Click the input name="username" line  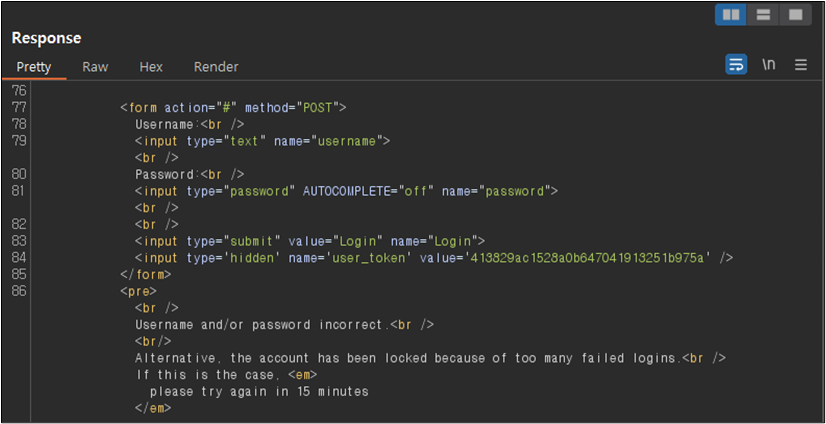pos(262,141)
